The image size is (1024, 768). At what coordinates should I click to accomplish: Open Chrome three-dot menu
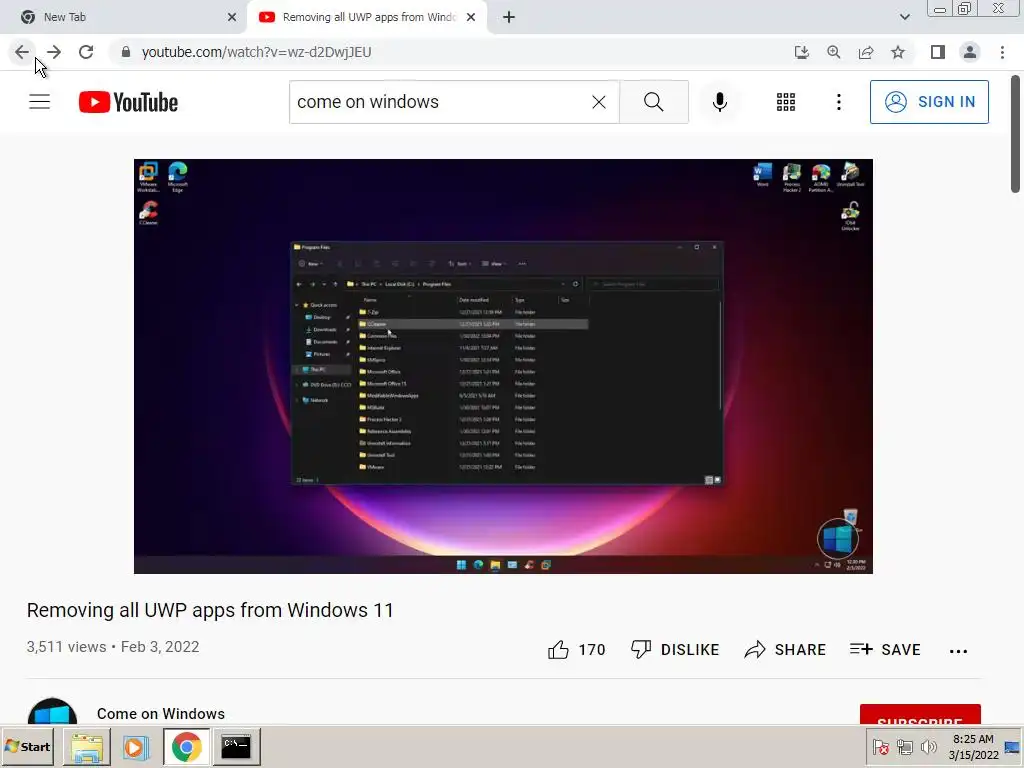[x=1002, y=52]
